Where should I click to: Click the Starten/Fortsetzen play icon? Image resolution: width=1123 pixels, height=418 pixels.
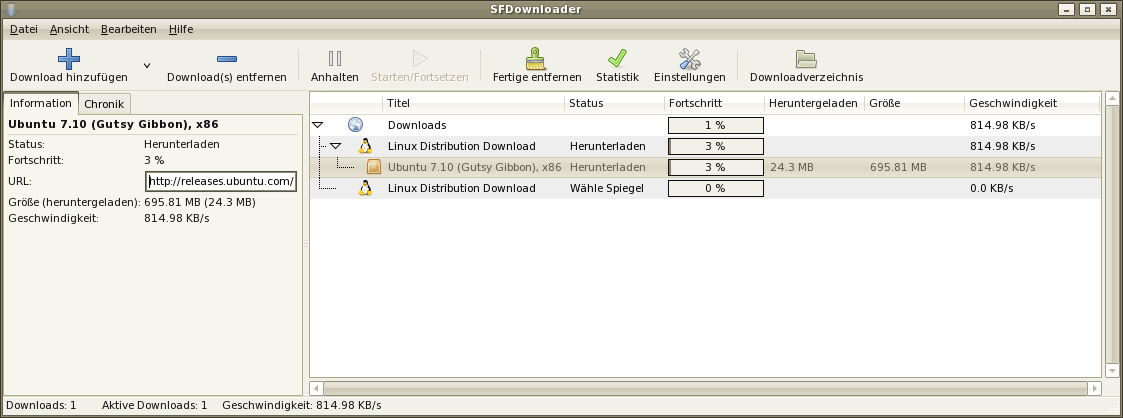click(420, 59)
